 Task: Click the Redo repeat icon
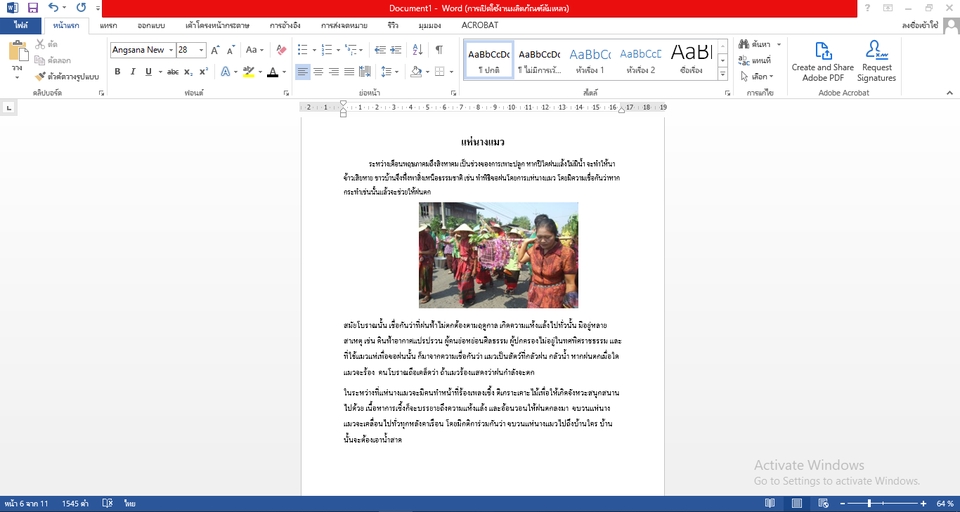click(81, 8)
